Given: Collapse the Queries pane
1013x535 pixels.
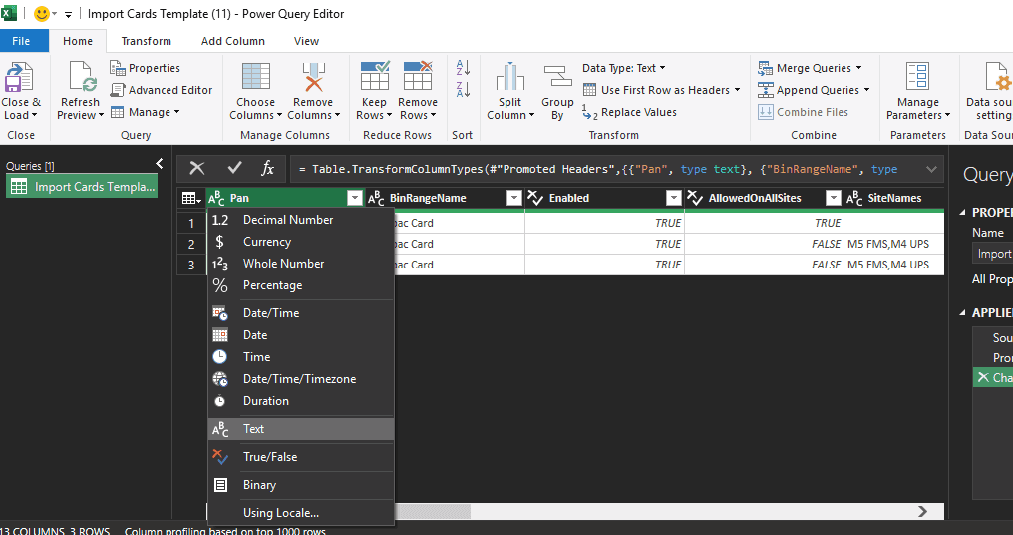Looking at the screenshot, I should (159, 164).
